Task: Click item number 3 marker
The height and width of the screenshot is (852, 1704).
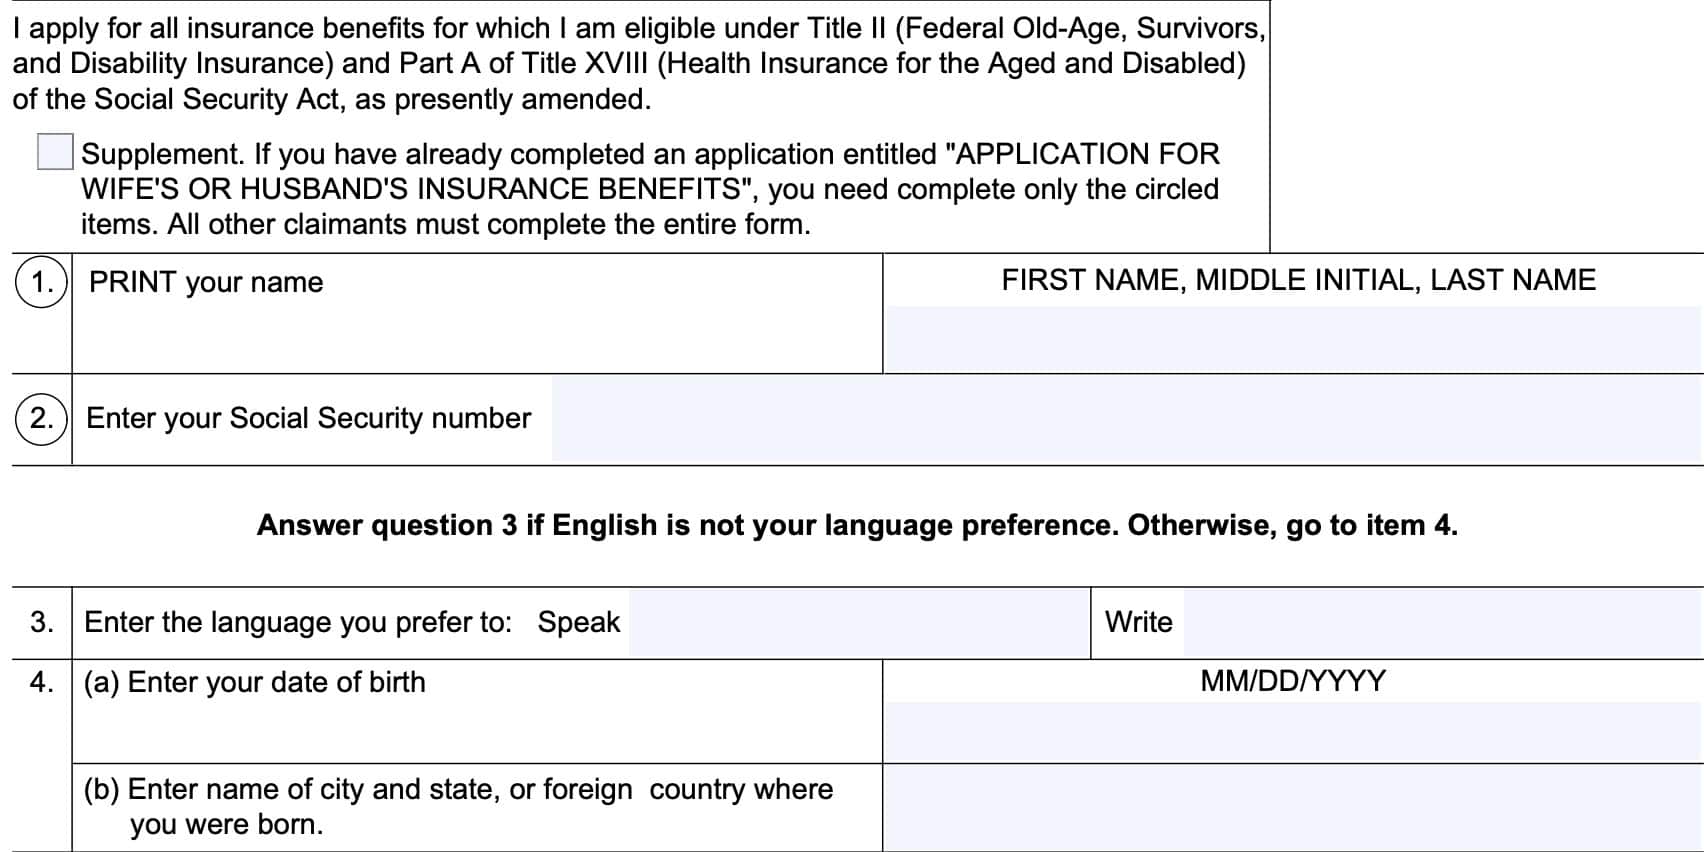Action: (x=41, y=622)
